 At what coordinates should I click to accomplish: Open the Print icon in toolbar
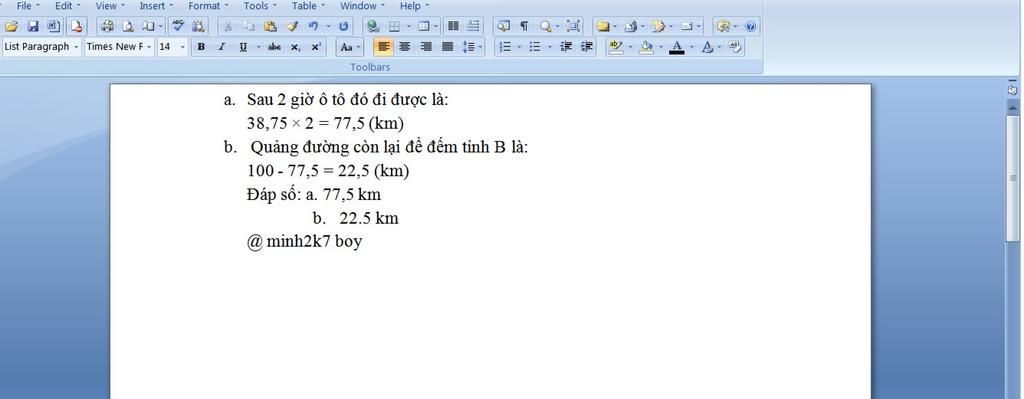pos(108,26)
